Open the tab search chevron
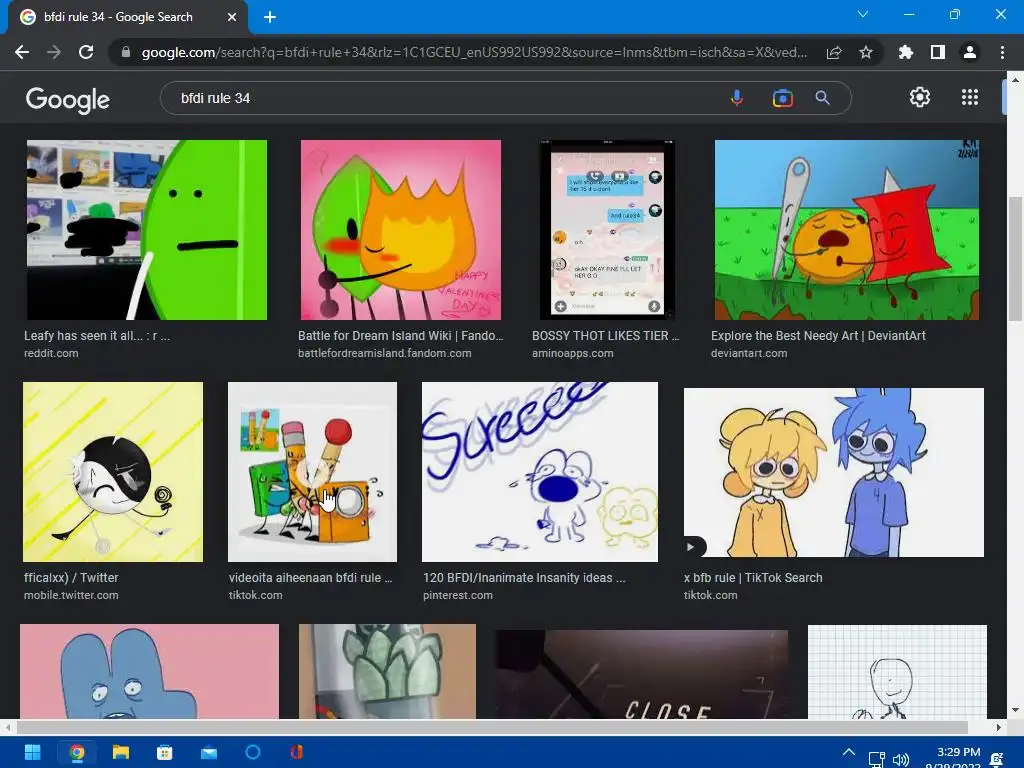 [863, 14]
